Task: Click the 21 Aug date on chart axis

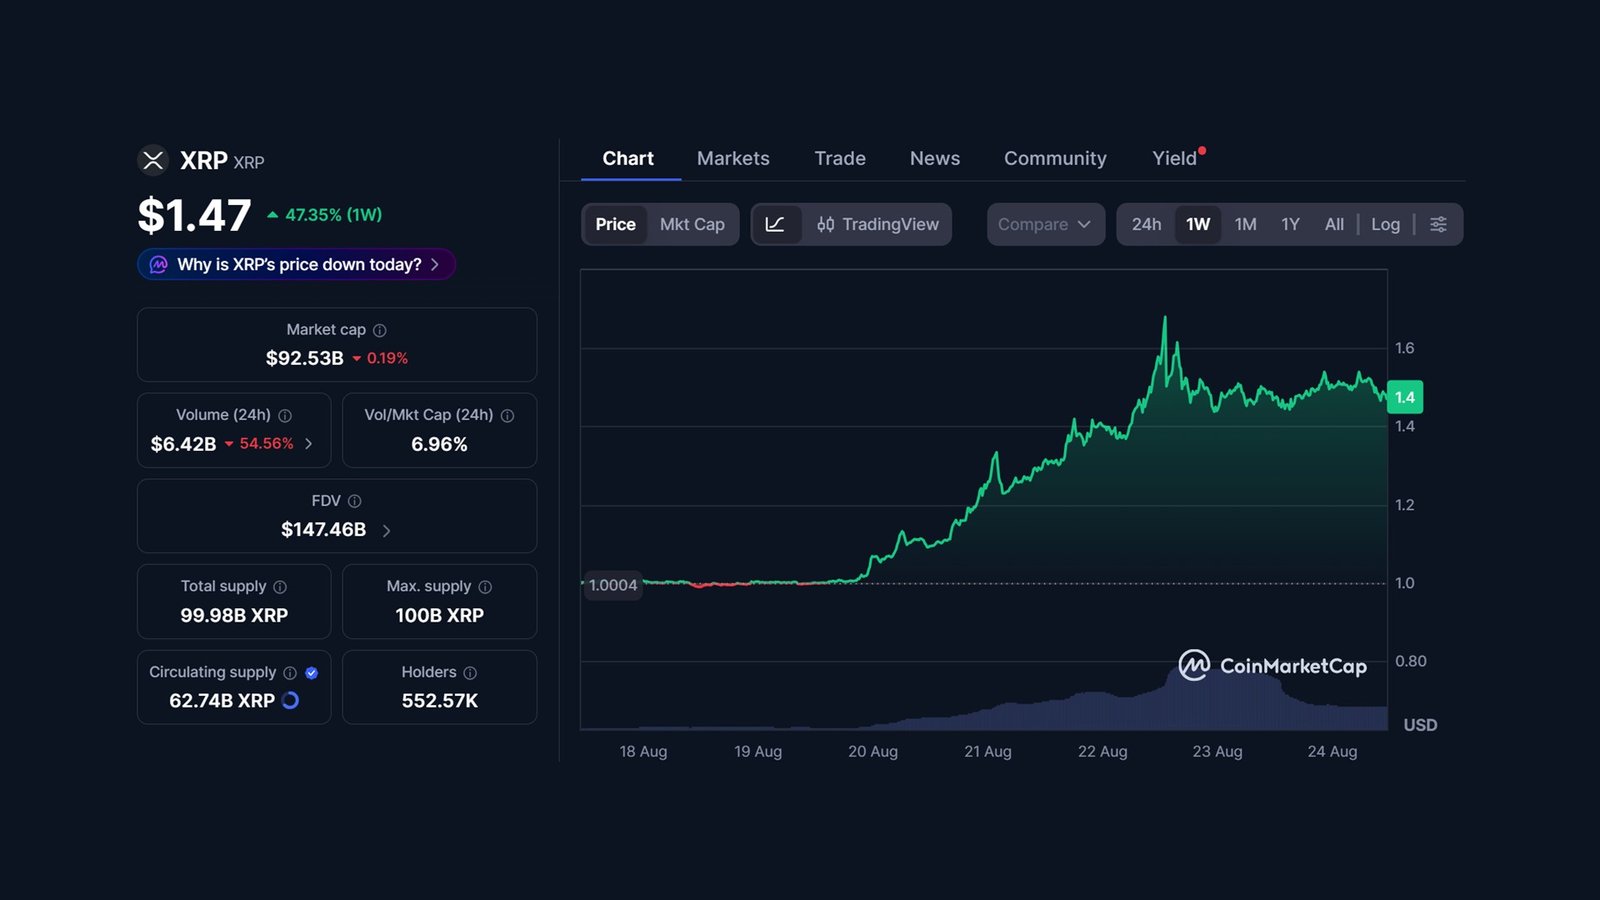Action: pyautogui.click(x=988, y=751)
